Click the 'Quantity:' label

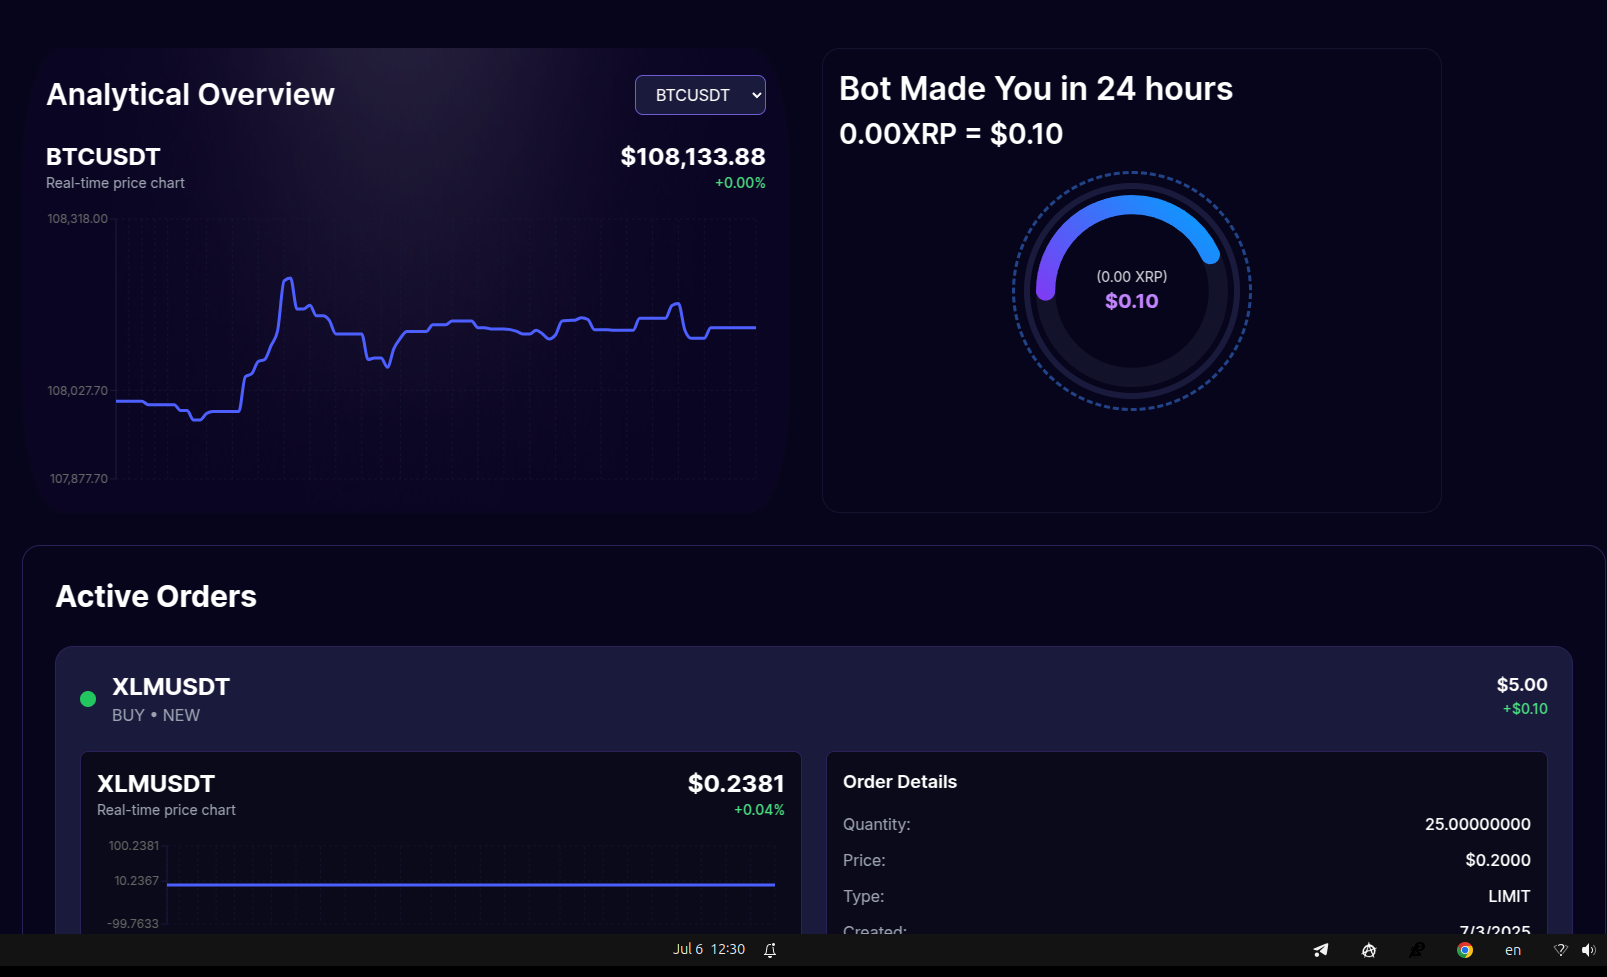[877, 824]
